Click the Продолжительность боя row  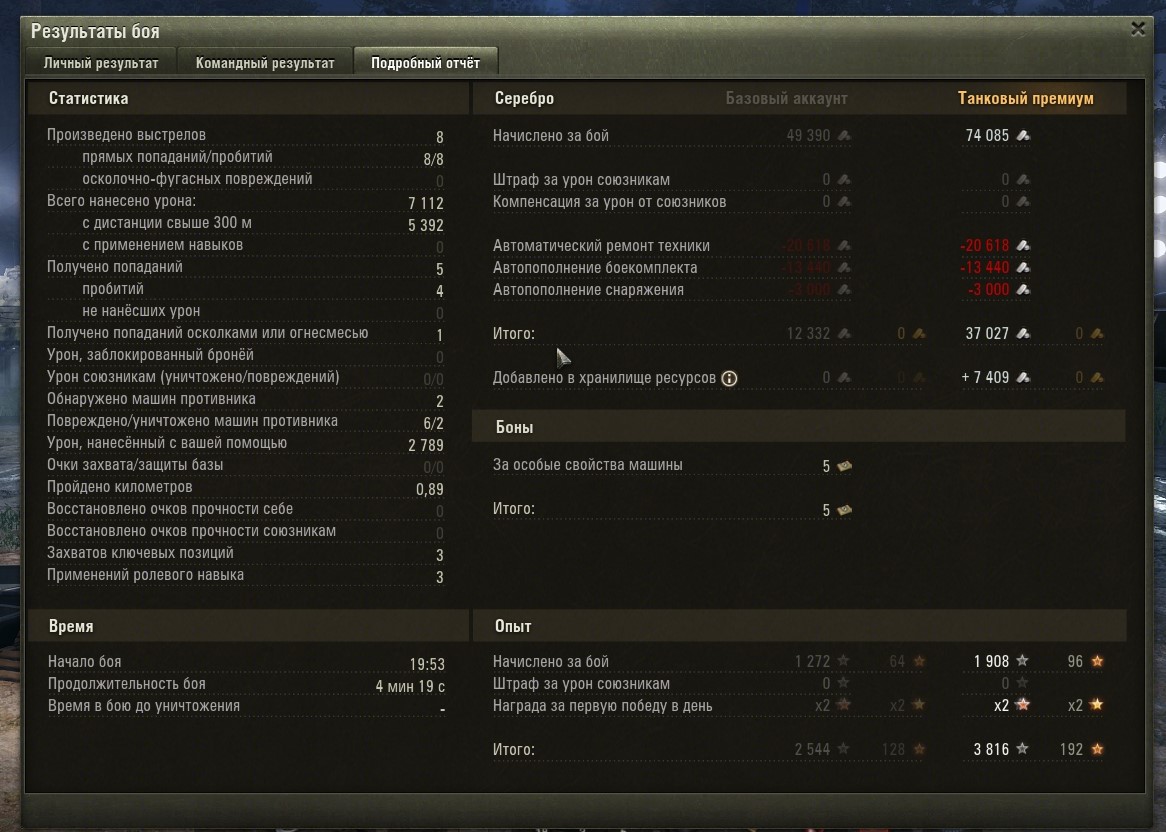(246, 685)
